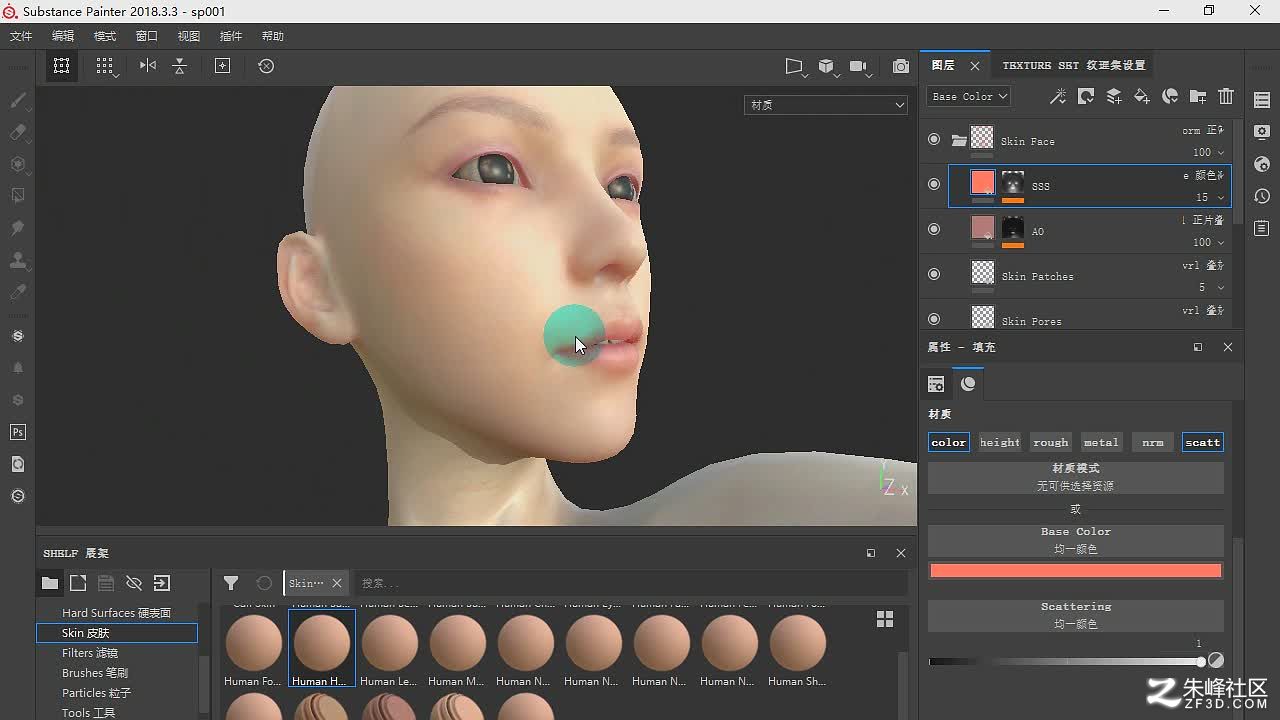Switch to TEXTURE SET 纹理集设置 tab
This screenshot has height=720, width=1280.
pos(1074,65)
